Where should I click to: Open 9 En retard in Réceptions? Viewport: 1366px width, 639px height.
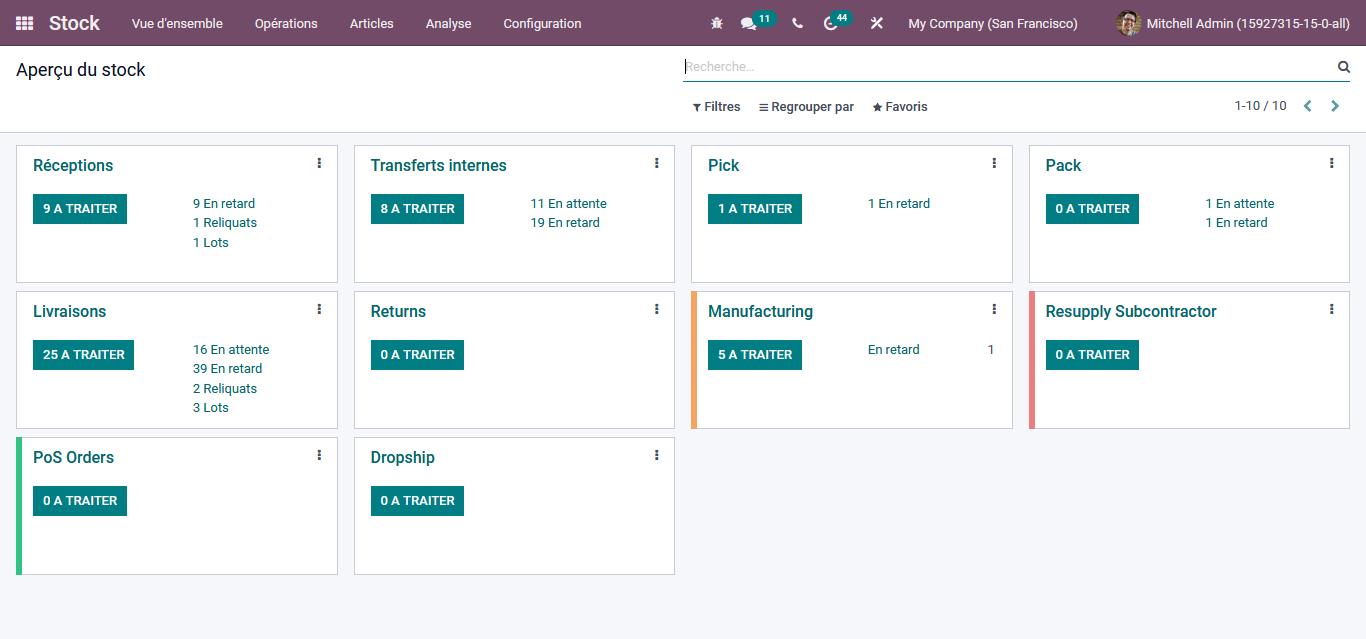point(224,204)
